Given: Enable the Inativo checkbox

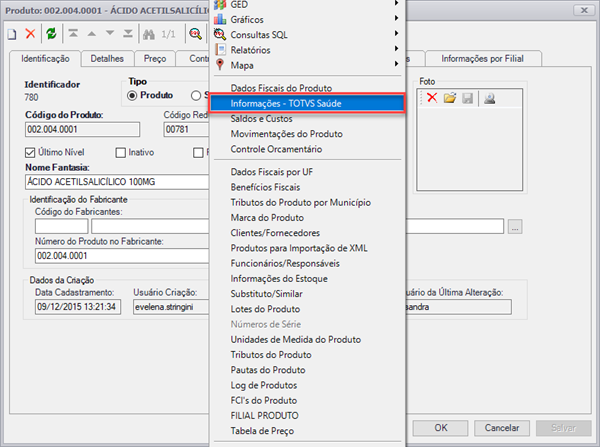Looking at the screenshot, I should tap(121, 153).
